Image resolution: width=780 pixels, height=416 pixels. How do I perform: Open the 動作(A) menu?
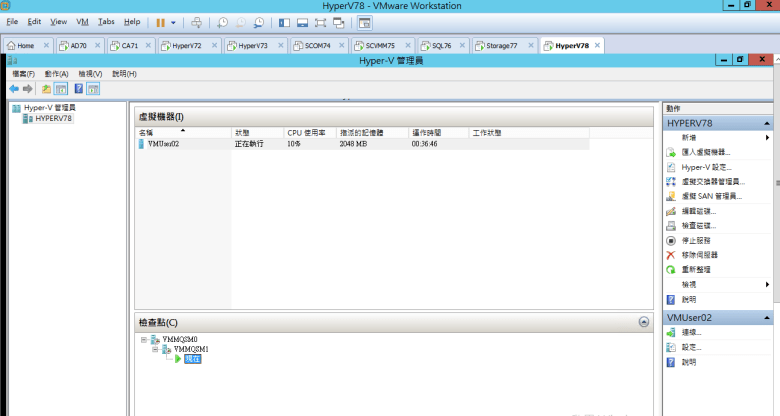pos(56,74)
